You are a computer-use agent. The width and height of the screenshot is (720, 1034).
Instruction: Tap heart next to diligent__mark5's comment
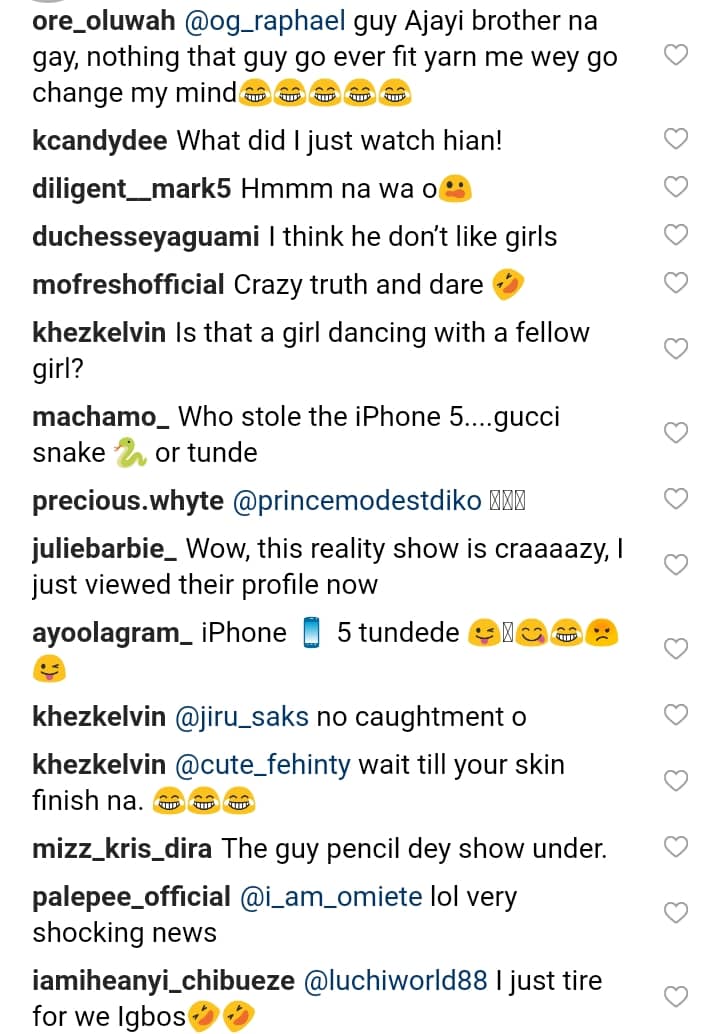click(676, 187)
